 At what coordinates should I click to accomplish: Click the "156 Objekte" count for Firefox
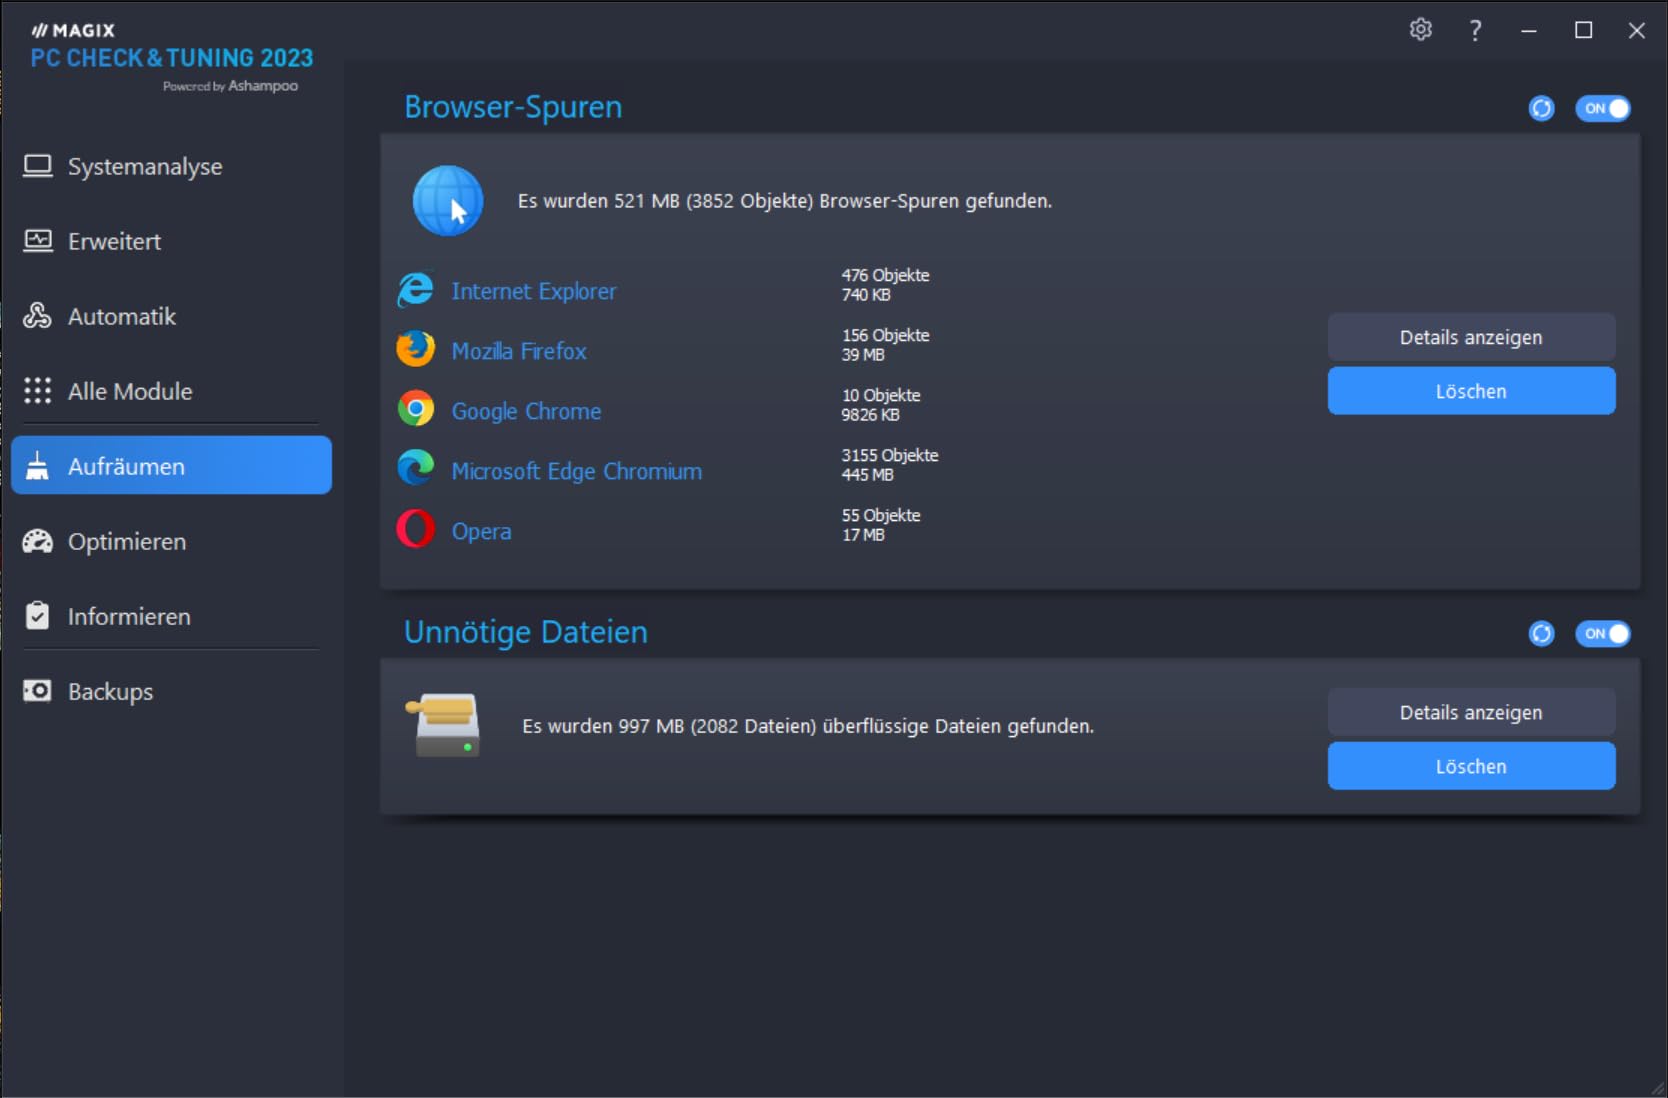pyautogui.click(x=885, y=335)
